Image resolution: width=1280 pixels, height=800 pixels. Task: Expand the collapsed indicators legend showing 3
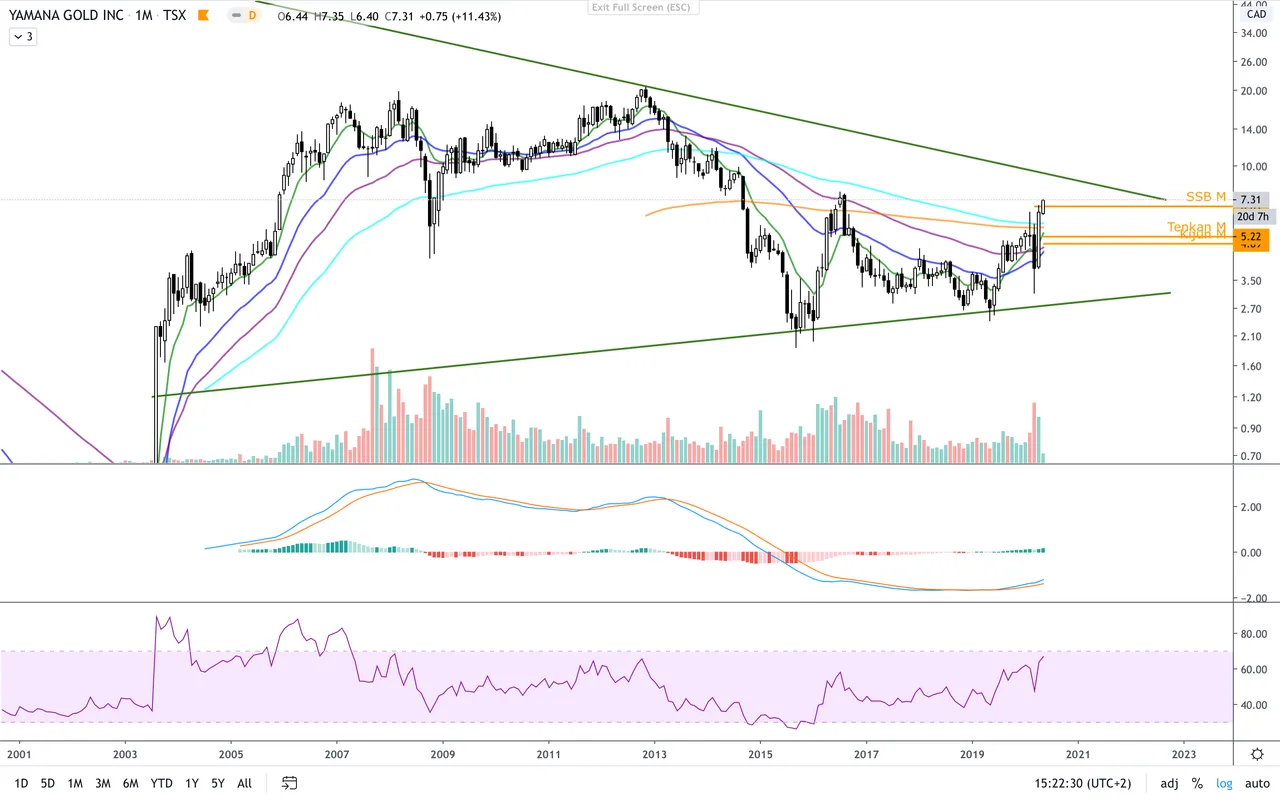tap(23, 37)
